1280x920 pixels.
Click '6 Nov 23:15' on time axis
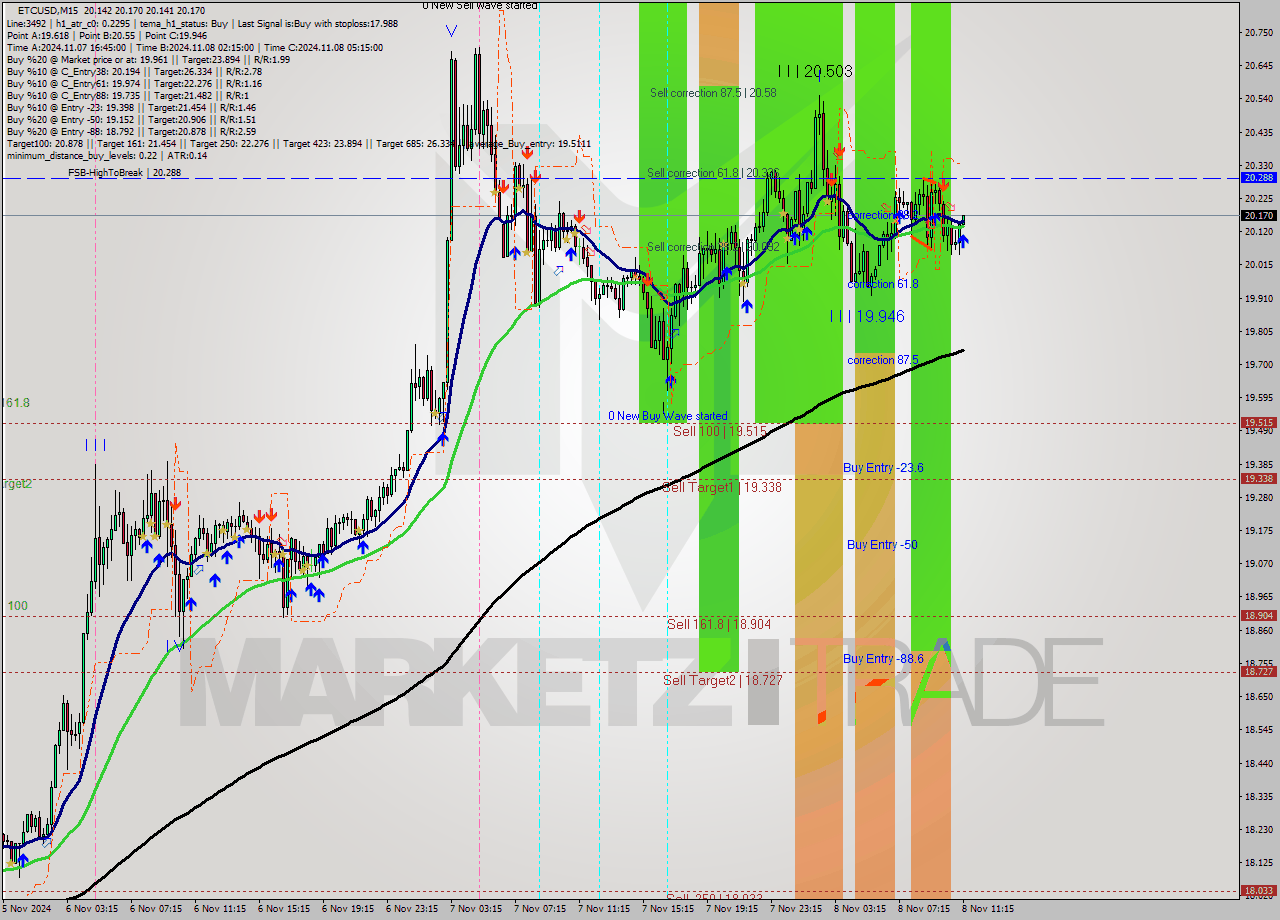(x=412, y=909)
